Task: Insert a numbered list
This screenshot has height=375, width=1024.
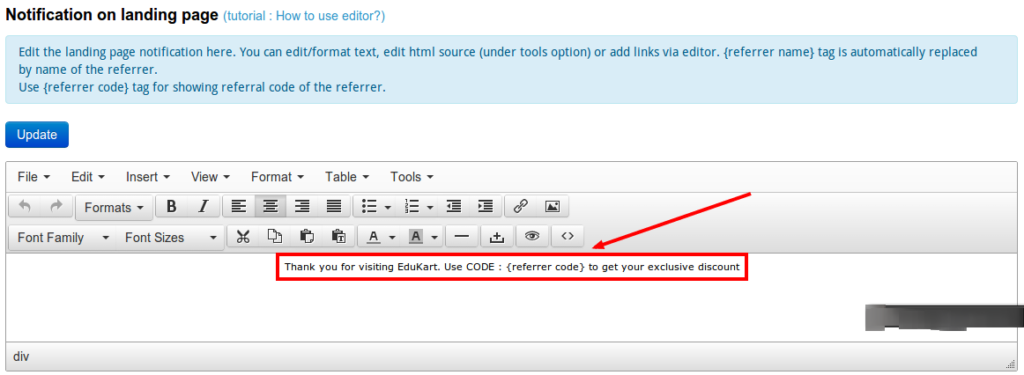Action: tap(411, 206)
